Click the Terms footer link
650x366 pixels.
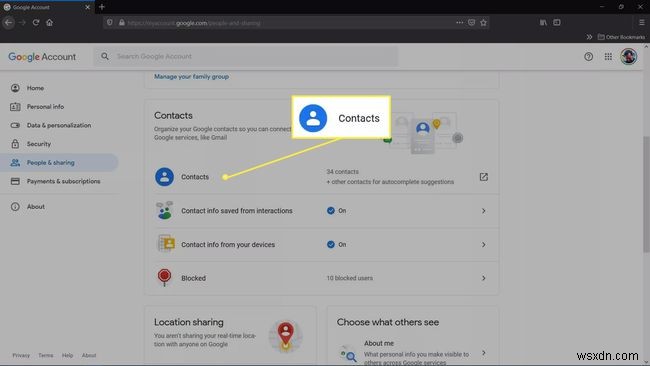click(46, 355)
